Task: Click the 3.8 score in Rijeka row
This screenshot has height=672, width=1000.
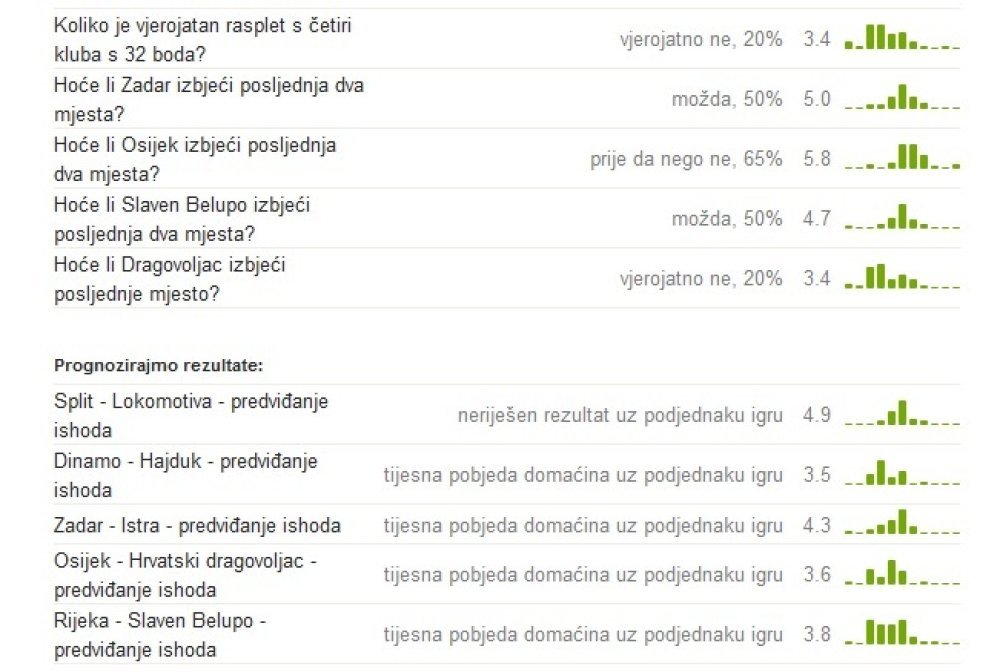Action: 817,634
